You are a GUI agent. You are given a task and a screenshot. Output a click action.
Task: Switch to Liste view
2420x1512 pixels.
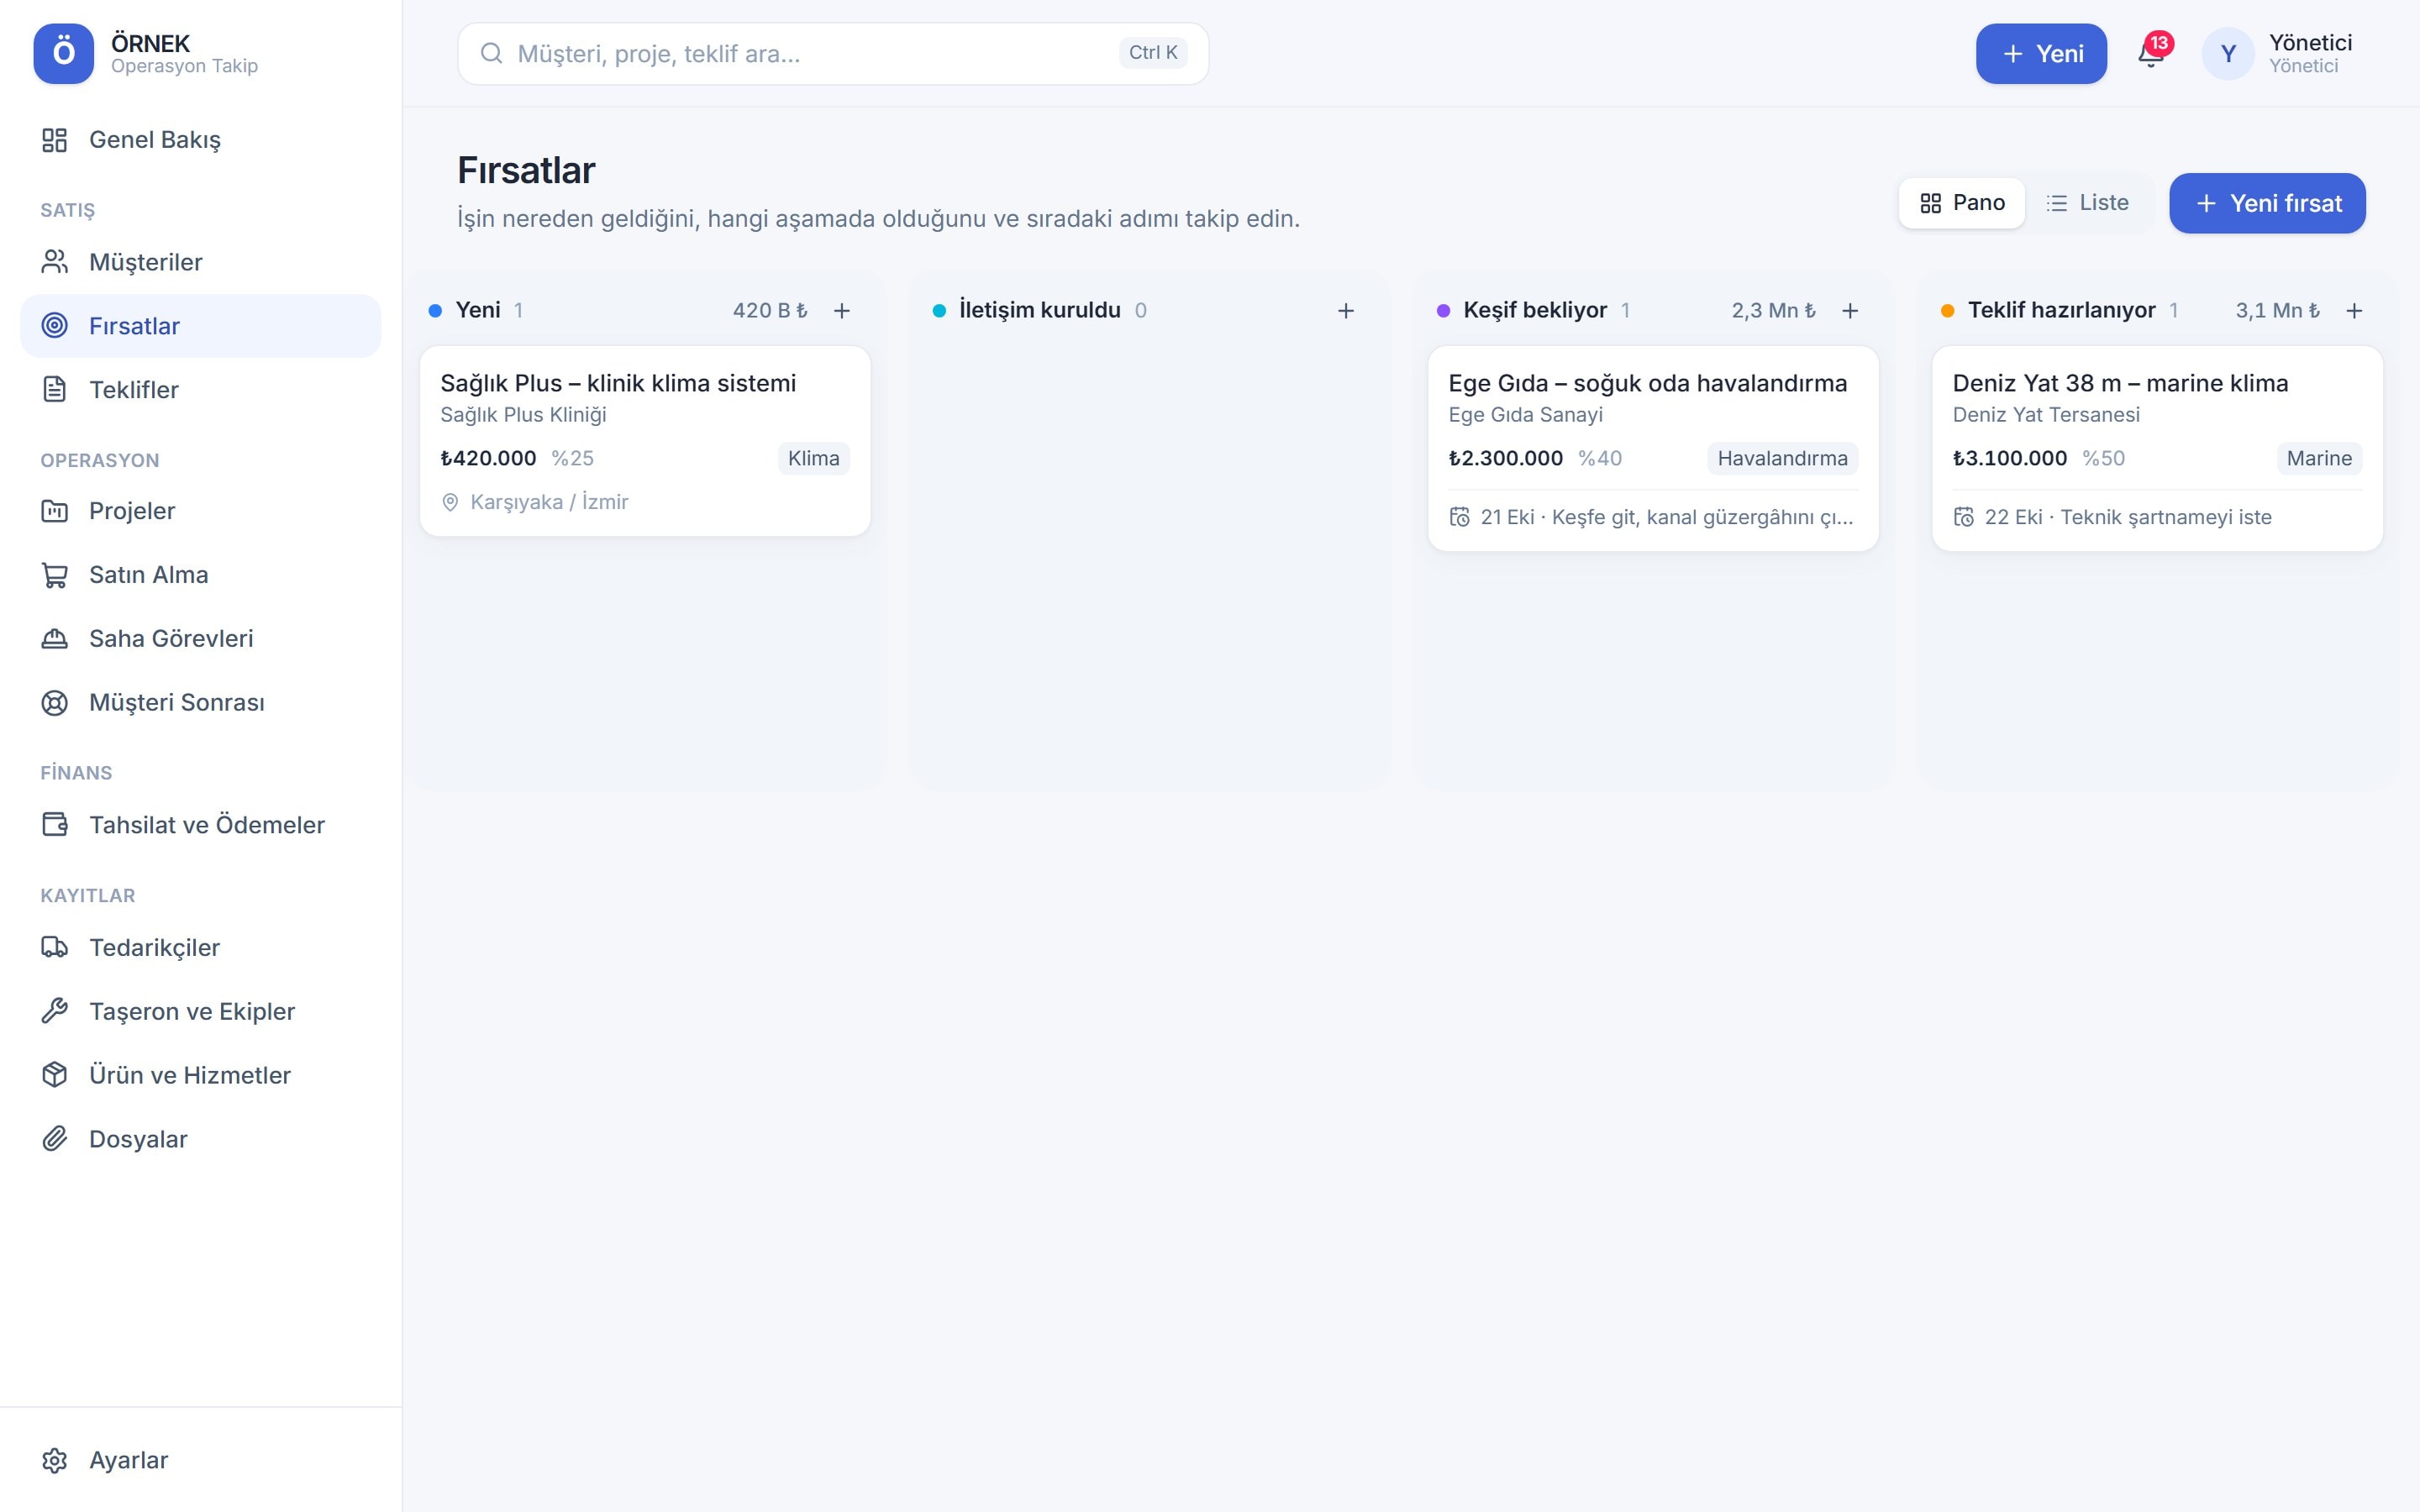2087,203
